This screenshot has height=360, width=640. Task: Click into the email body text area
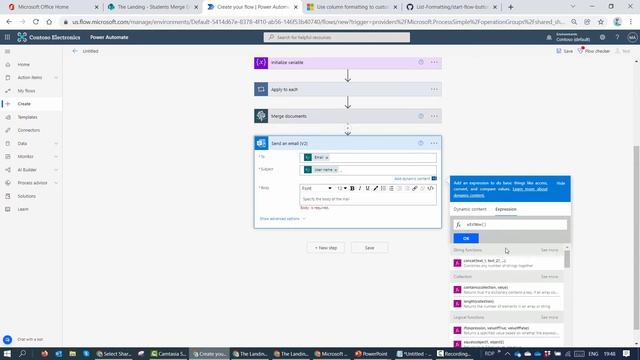click(x=368, y=199)
